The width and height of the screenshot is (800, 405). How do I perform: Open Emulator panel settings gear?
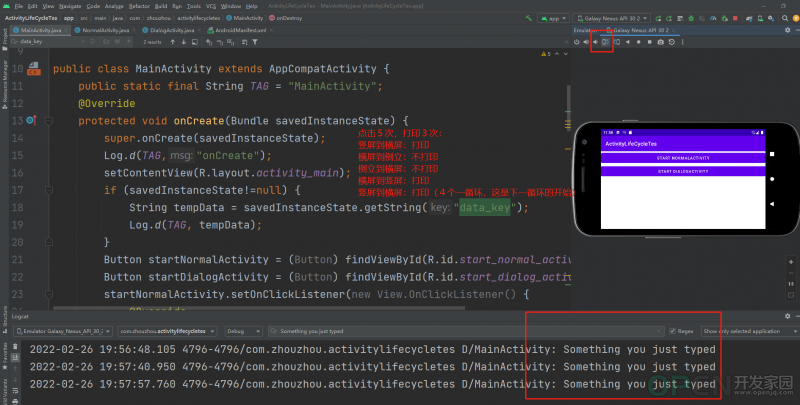[x=787, y=30]
